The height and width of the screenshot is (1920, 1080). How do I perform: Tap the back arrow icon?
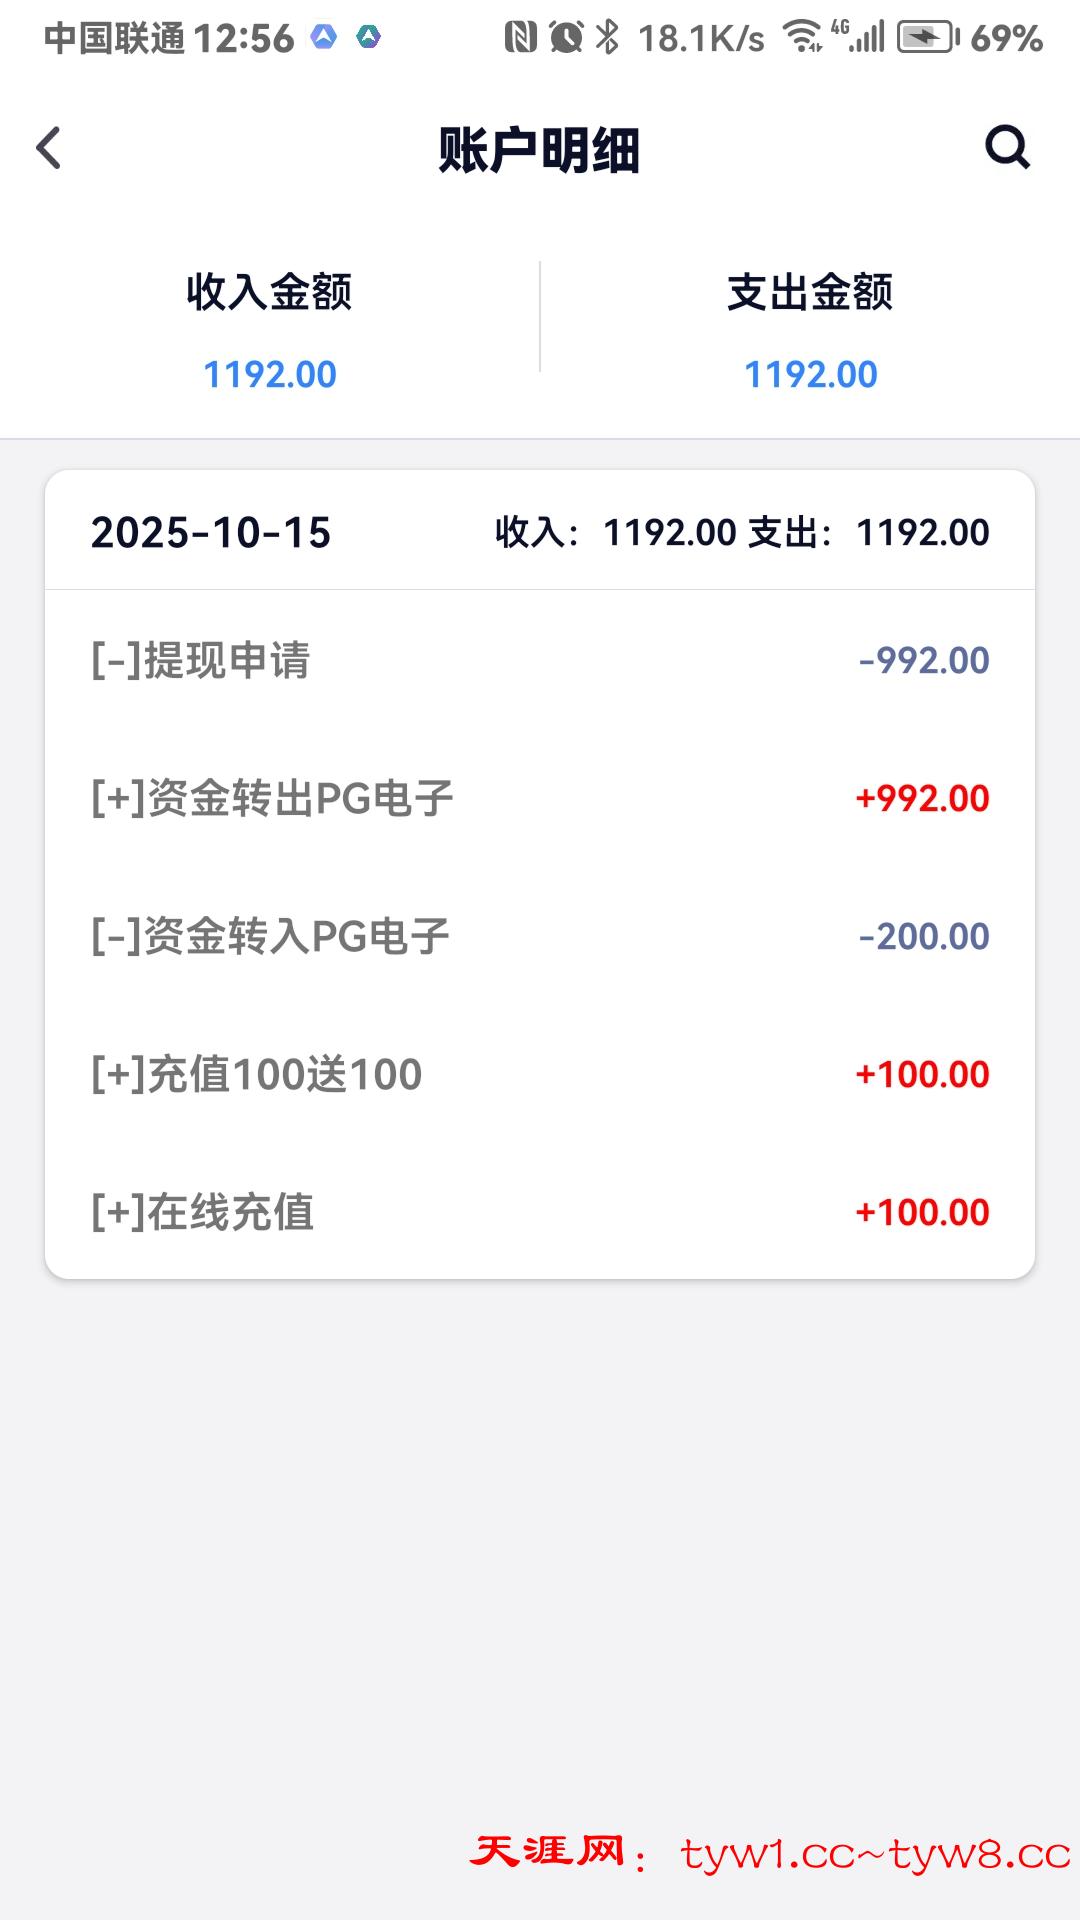click(49, 148)
